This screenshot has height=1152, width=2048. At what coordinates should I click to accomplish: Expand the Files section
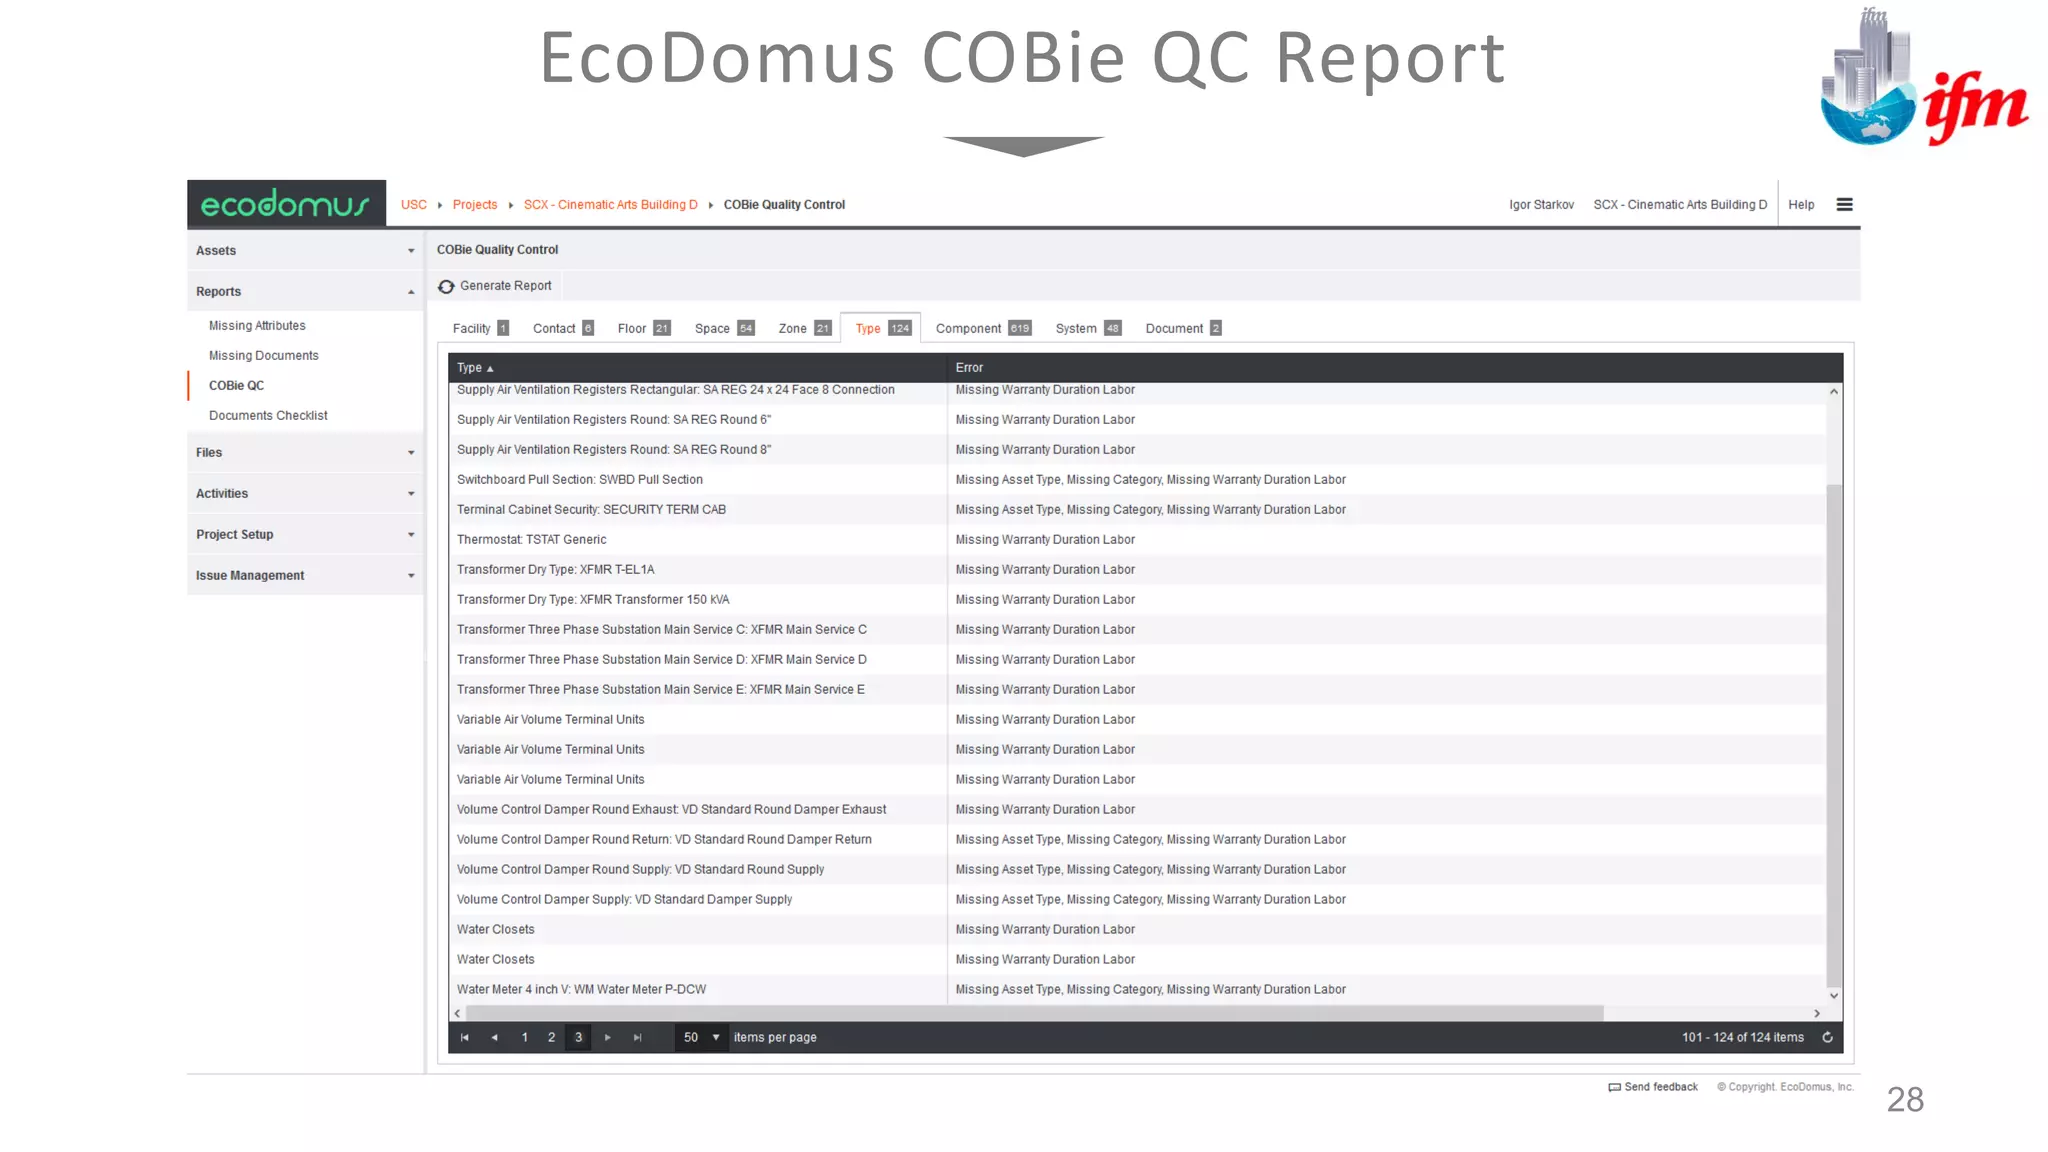pos(305,453)
